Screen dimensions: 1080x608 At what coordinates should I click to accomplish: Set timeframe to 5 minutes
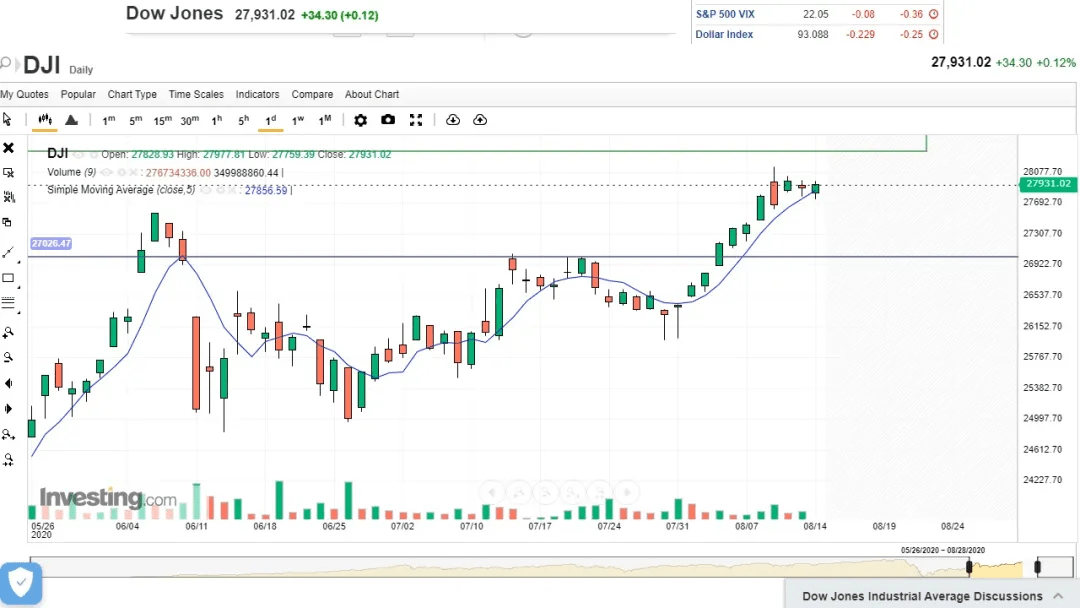pyautogui.click(x=136, y=120)
